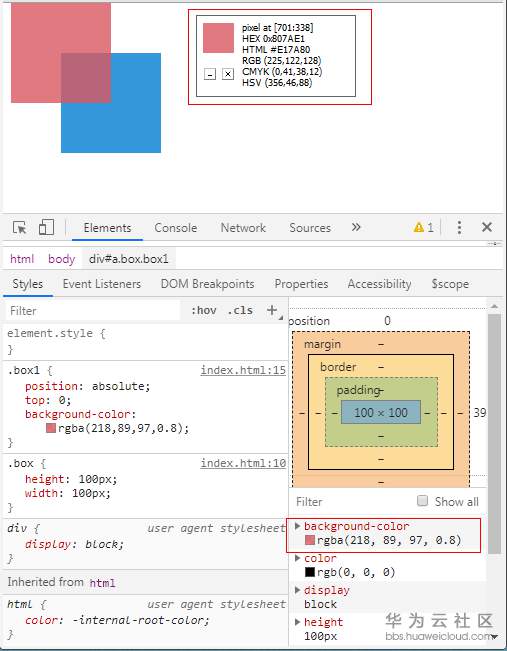Open index.html:10 source link
Viewport: 507px width, 651px height.
point(243,463)
